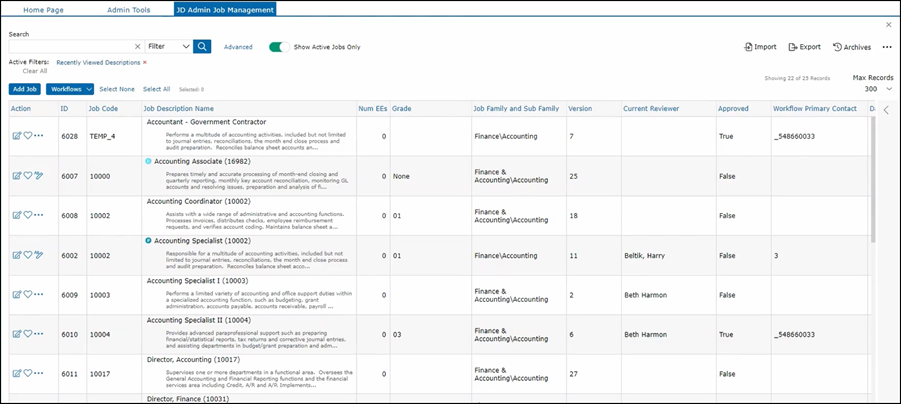Open the Filter dropdown next to search
The height and width of the screenshot is (404, 901).
click(x=168, y=46)
